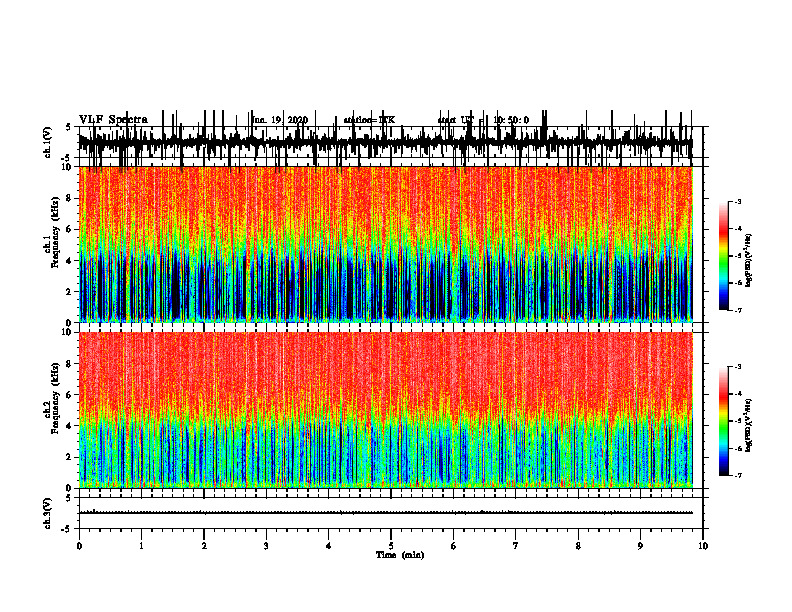Click the "5" tick on ch.1(V) axis
Viewport: 792px width, 612px height.
(x=68, y=127)
